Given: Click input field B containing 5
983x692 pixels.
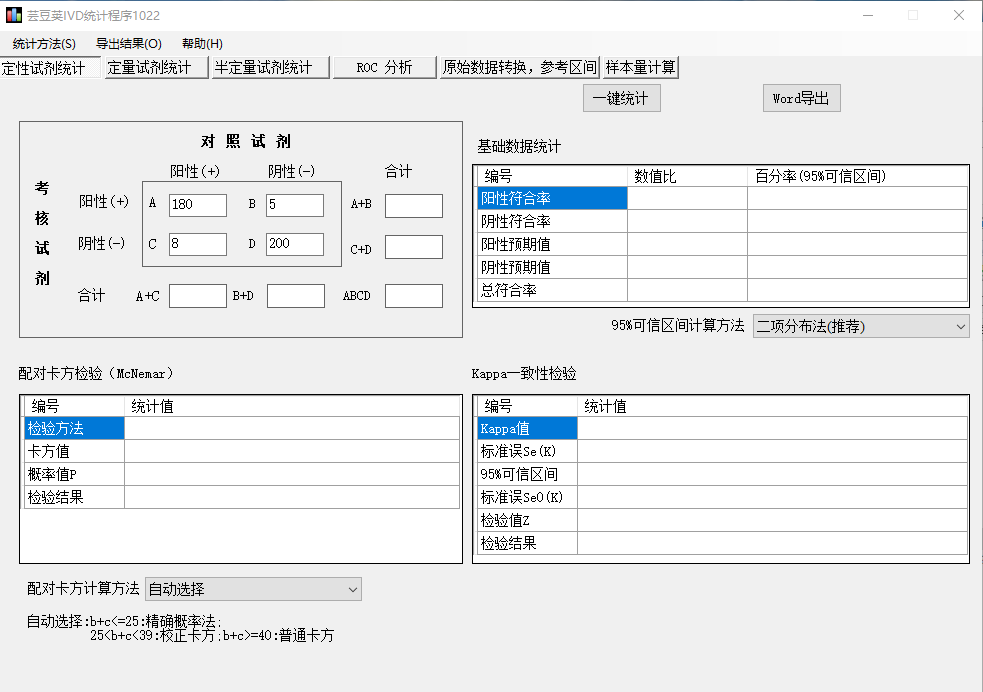Looking at the screenshot, I should pos(294,205).
